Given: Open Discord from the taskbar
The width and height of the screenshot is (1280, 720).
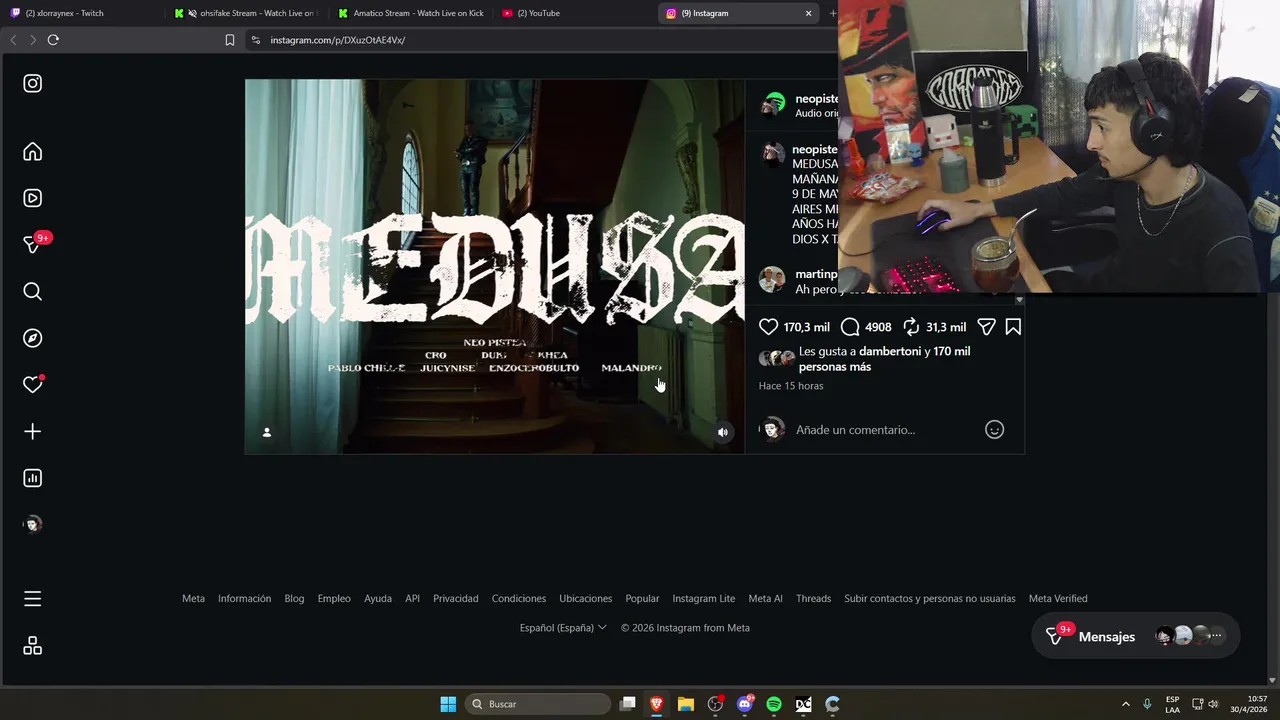Looking at the screenshot, I should [x=745, y=704].
